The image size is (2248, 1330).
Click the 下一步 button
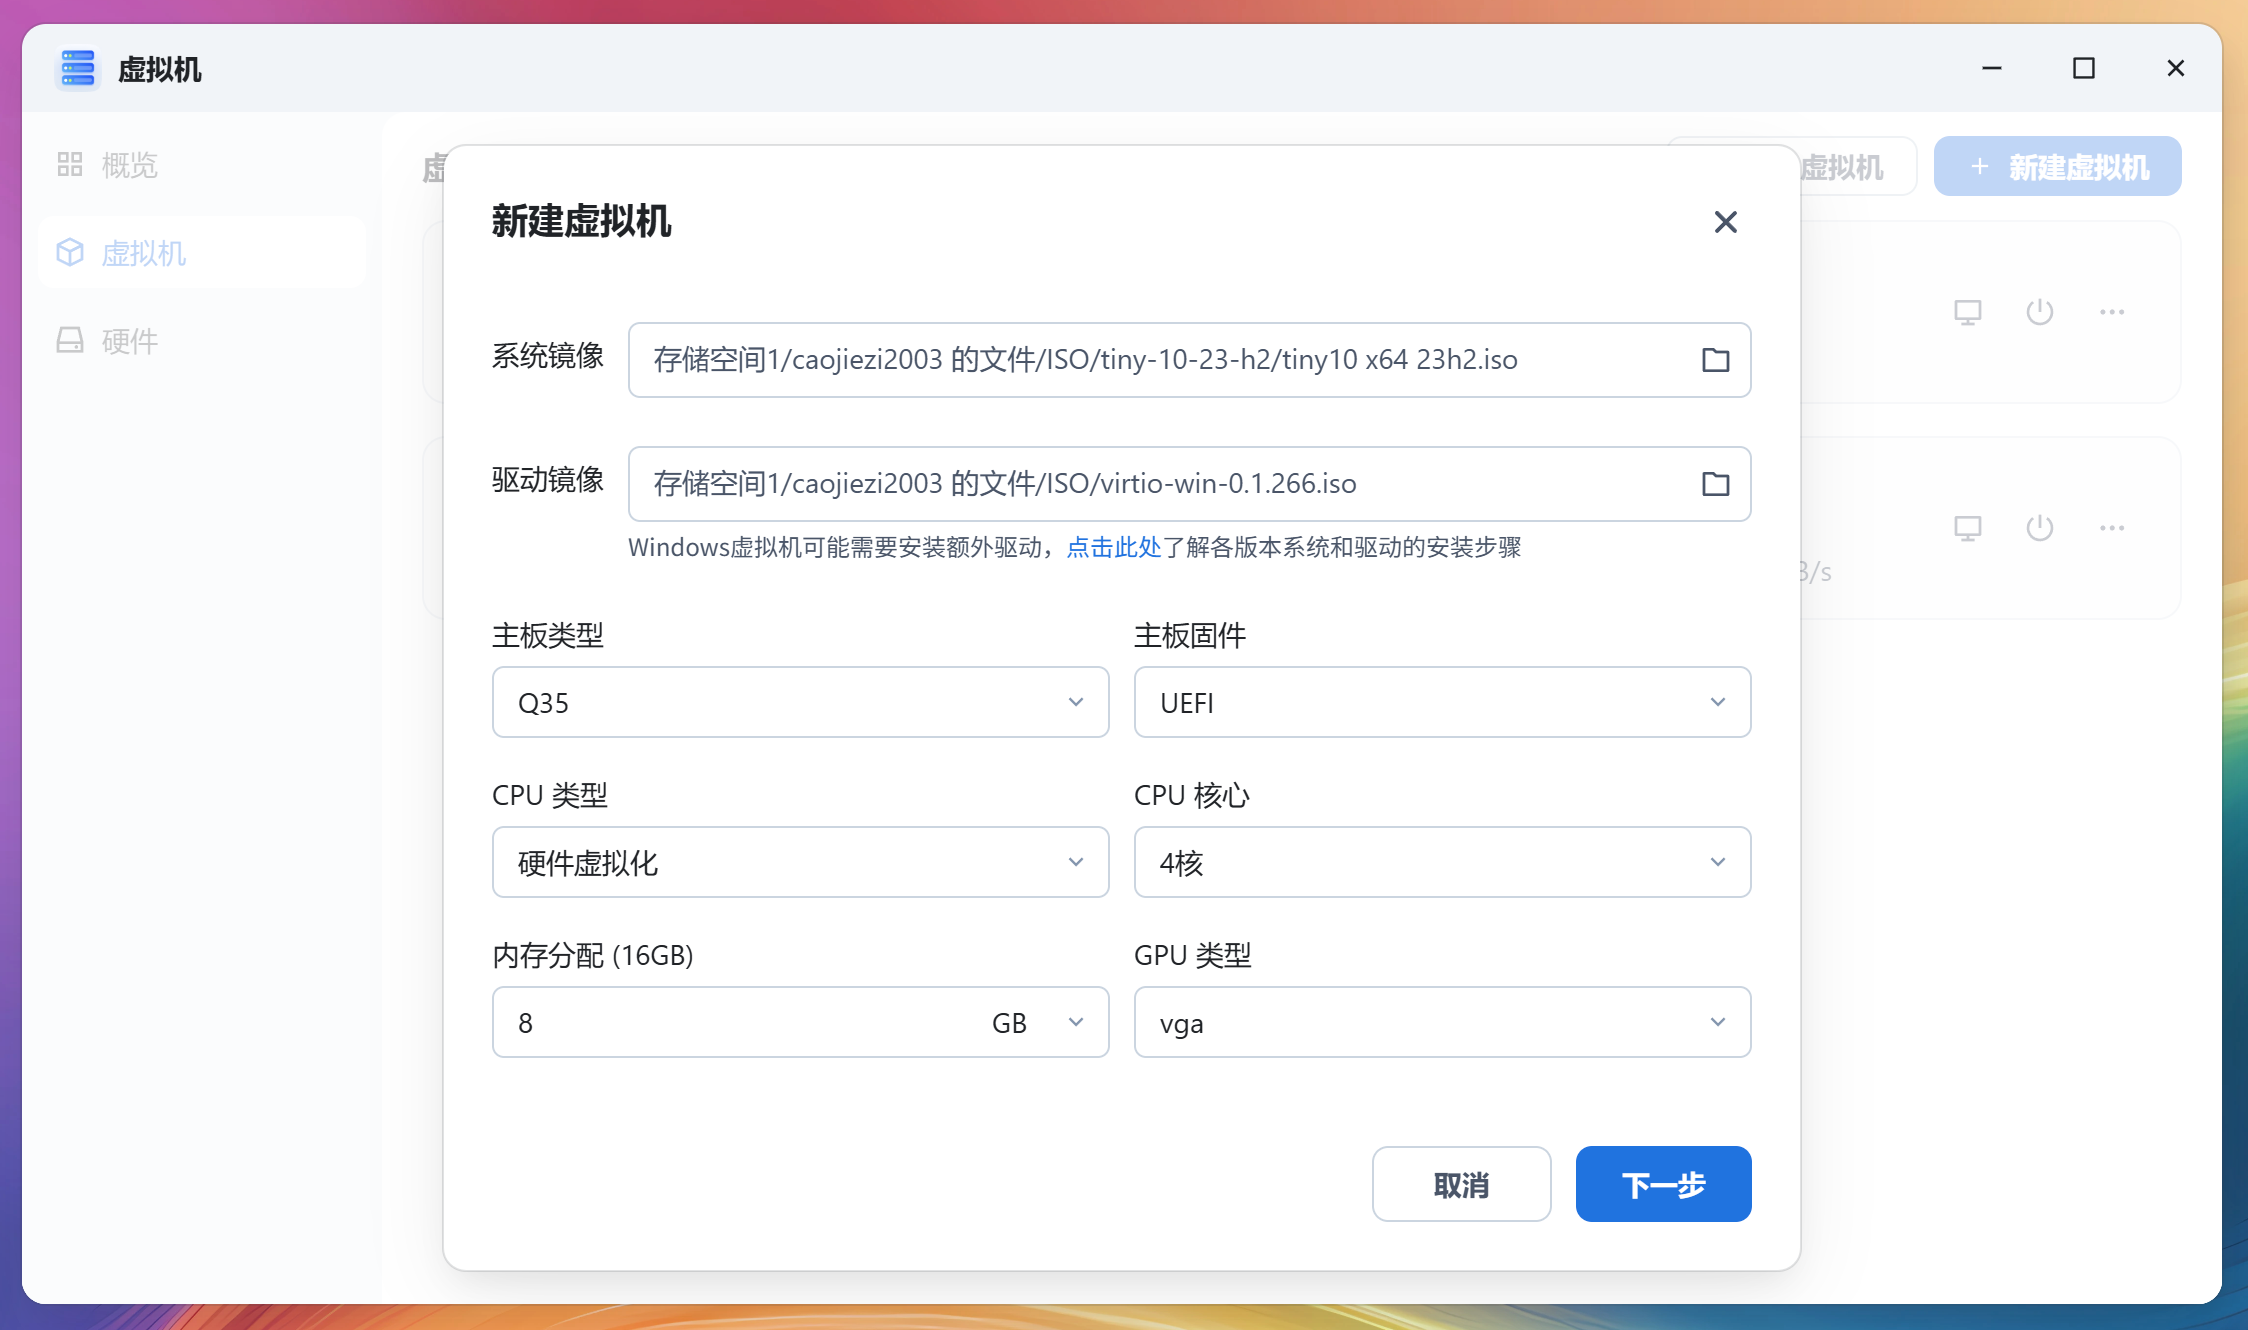click(x=1662, y=1184)
